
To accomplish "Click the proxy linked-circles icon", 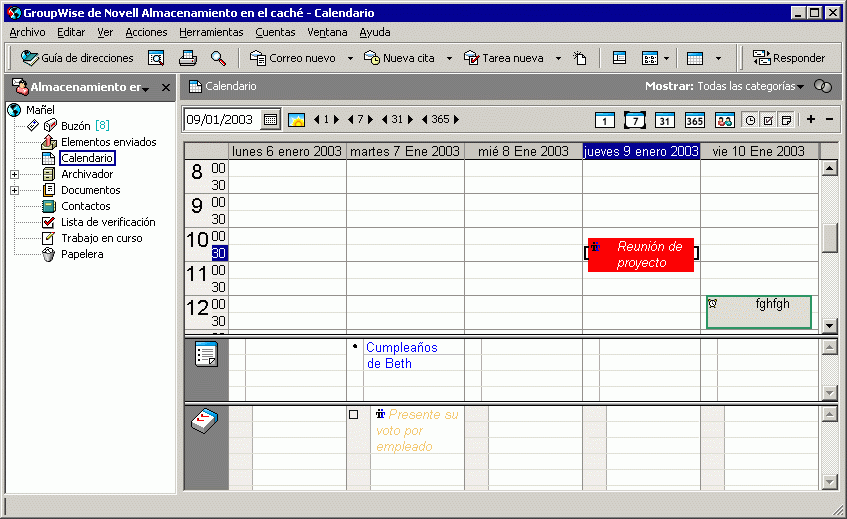I will click(x=823, y=86).
